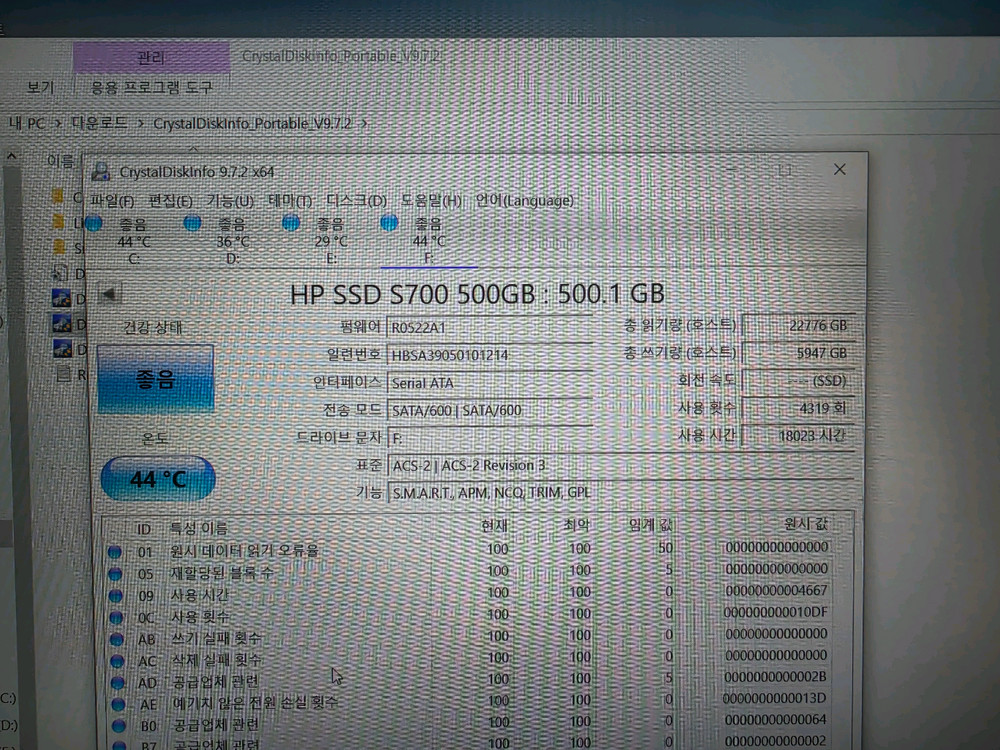Open the 보기 tab in Explorer window
Viewport: 1000px width, 750px height.
(40, 87)
